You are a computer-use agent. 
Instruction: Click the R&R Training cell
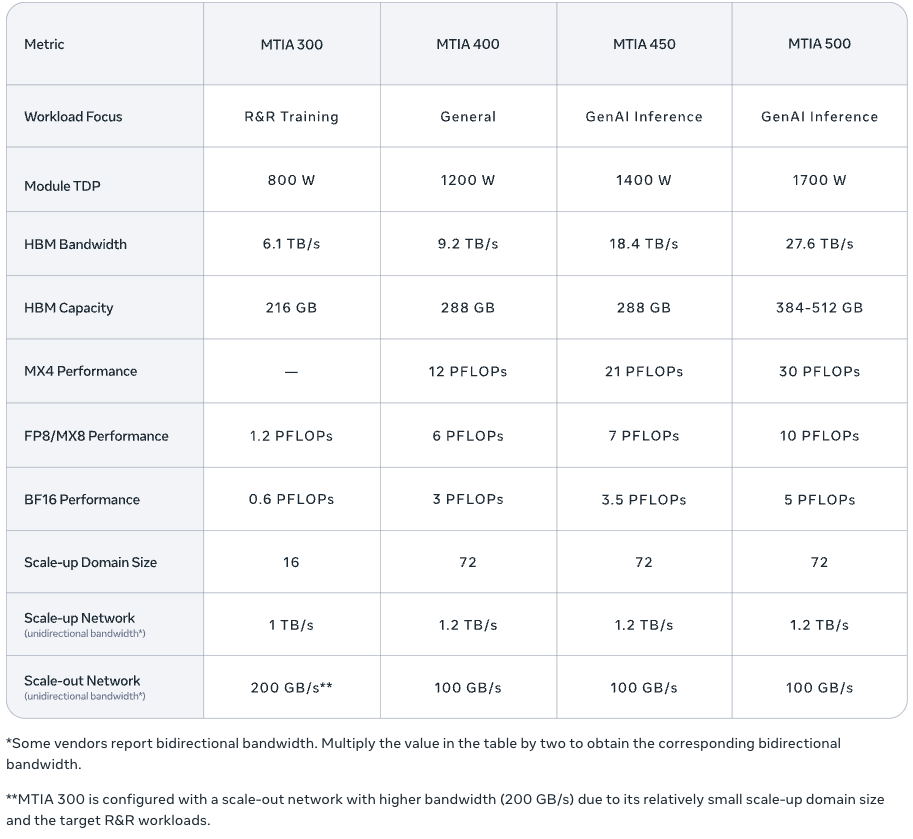[x=291, y=116]
